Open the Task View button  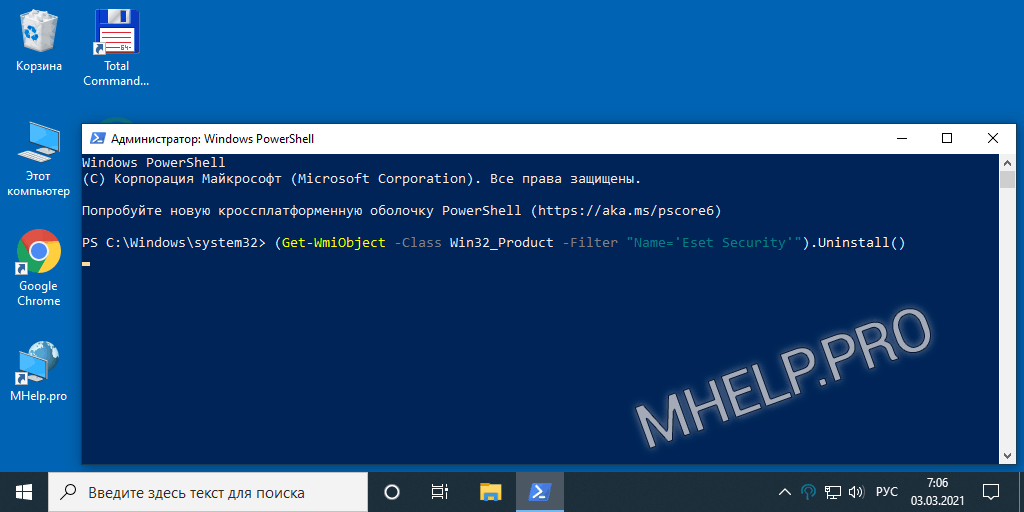pos(440,492)
